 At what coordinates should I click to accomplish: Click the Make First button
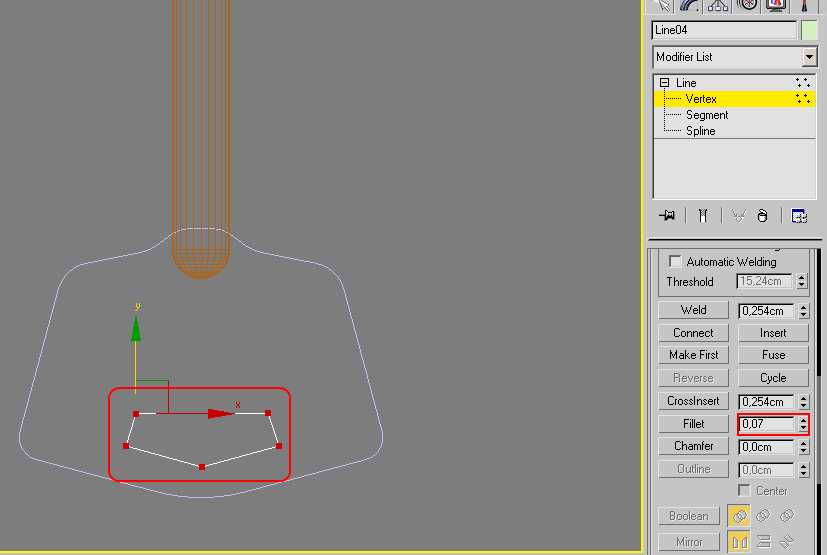tap(694, 355)
